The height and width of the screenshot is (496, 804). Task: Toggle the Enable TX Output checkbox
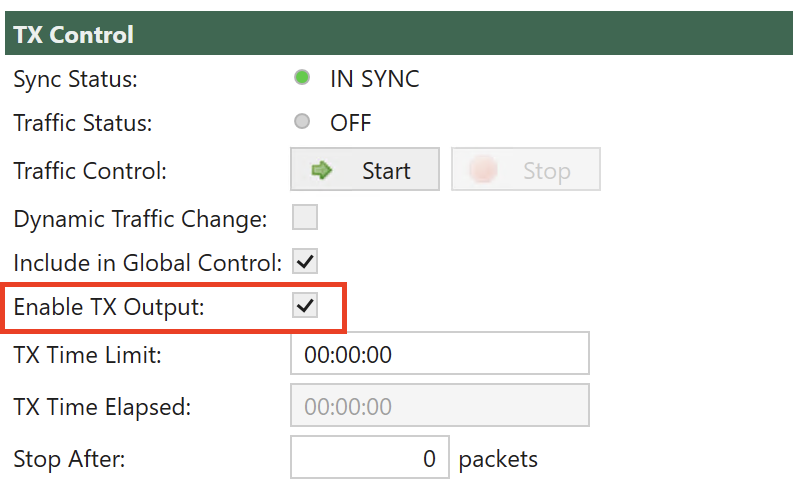pyautogui.click(x=305, y=305)
